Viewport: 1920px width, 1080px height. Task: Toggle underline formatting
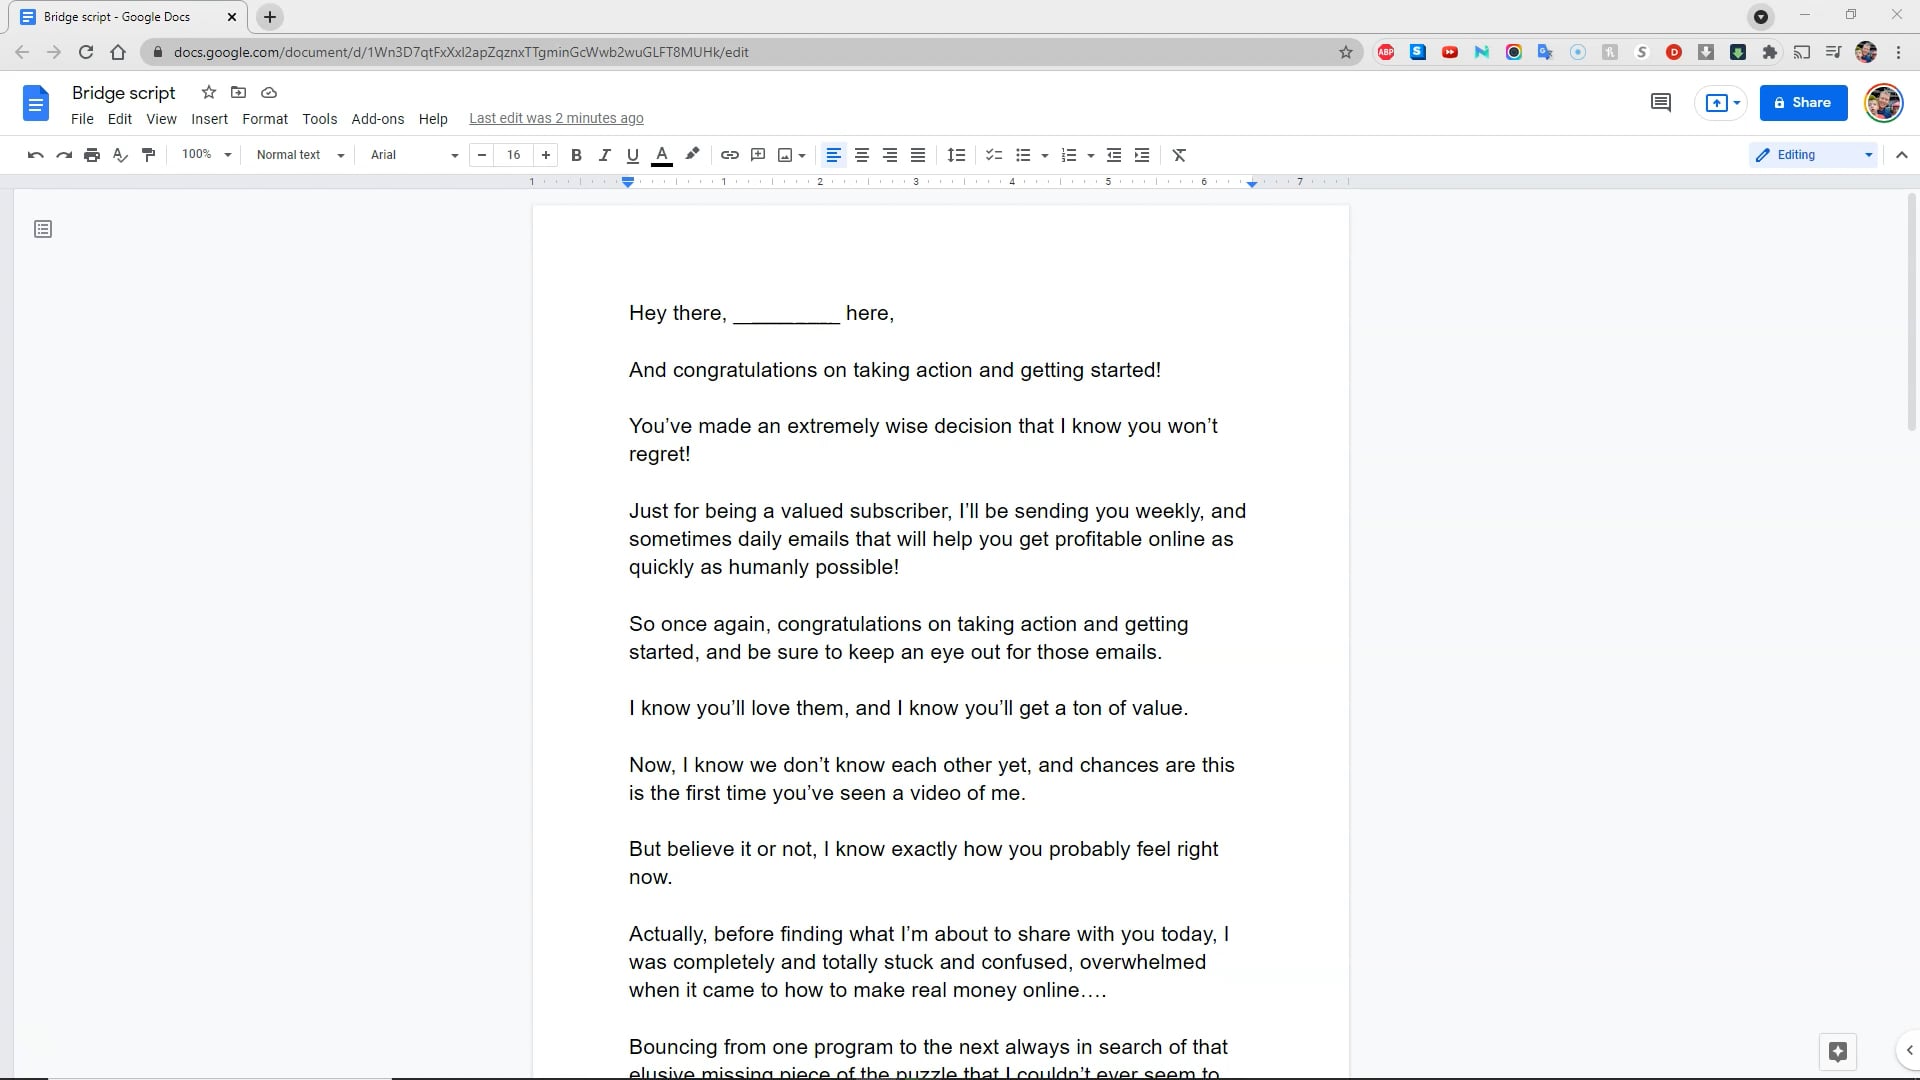[632, 155]
